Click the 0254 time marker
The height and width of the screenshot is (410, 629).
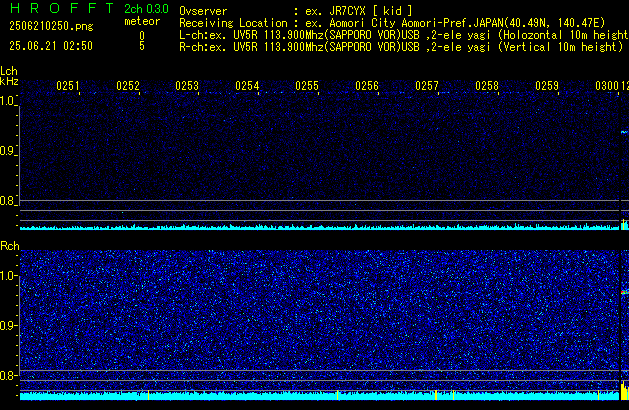coord(247,86)
